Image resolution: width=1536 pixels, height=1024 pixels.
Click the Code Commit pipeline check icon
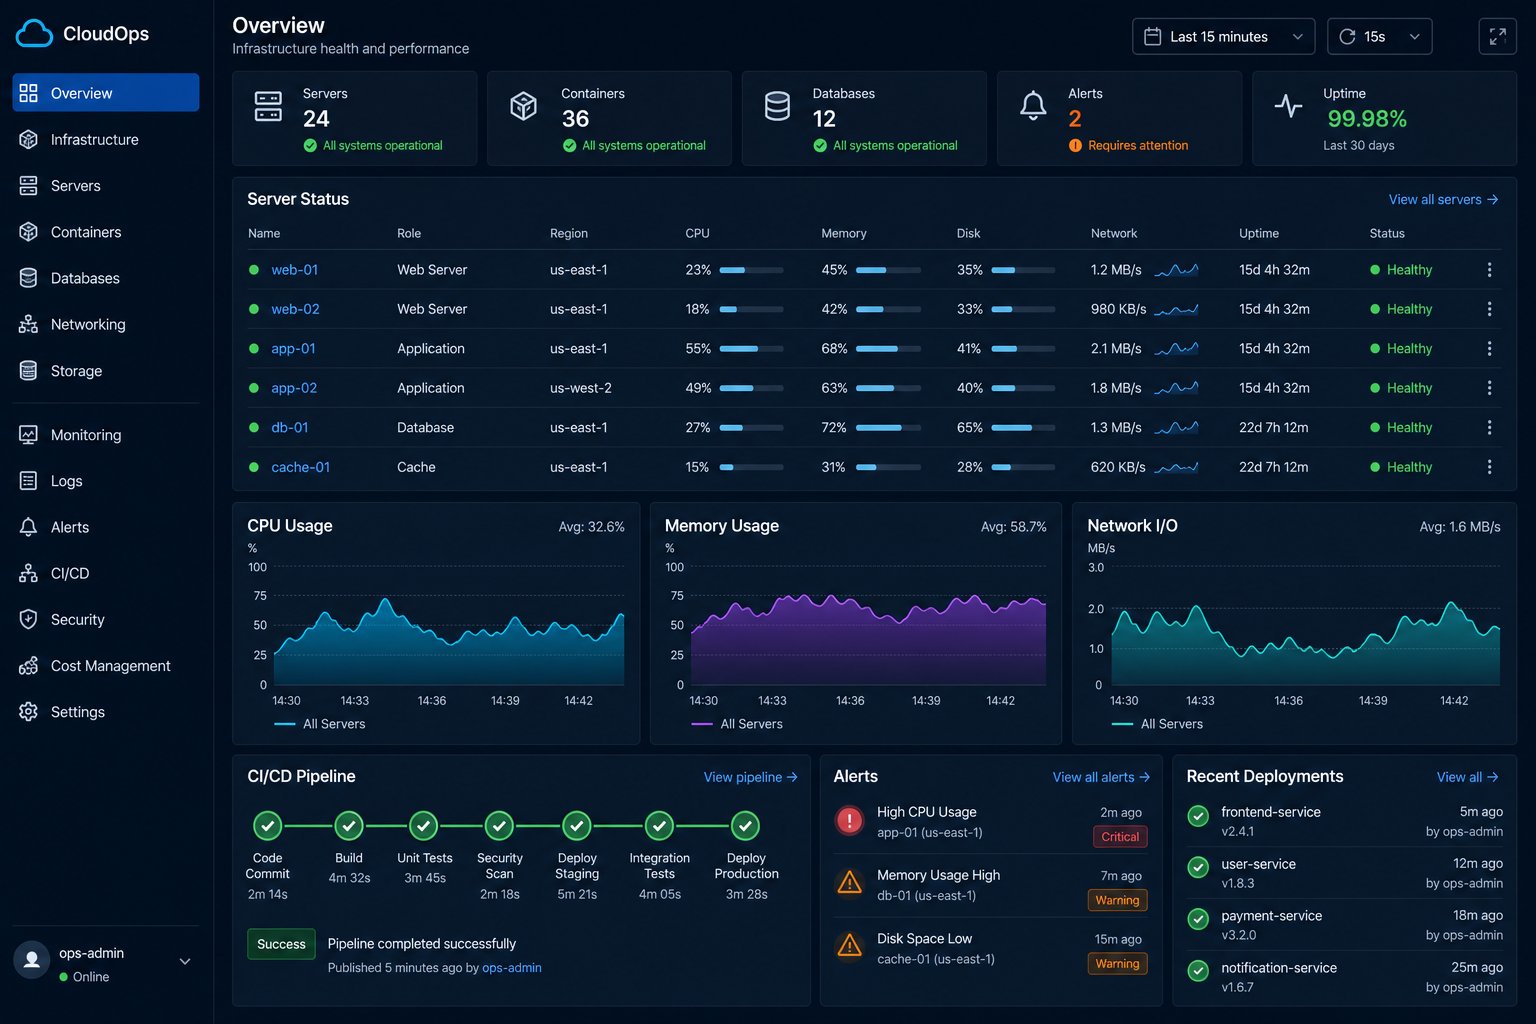pos(267,826)
